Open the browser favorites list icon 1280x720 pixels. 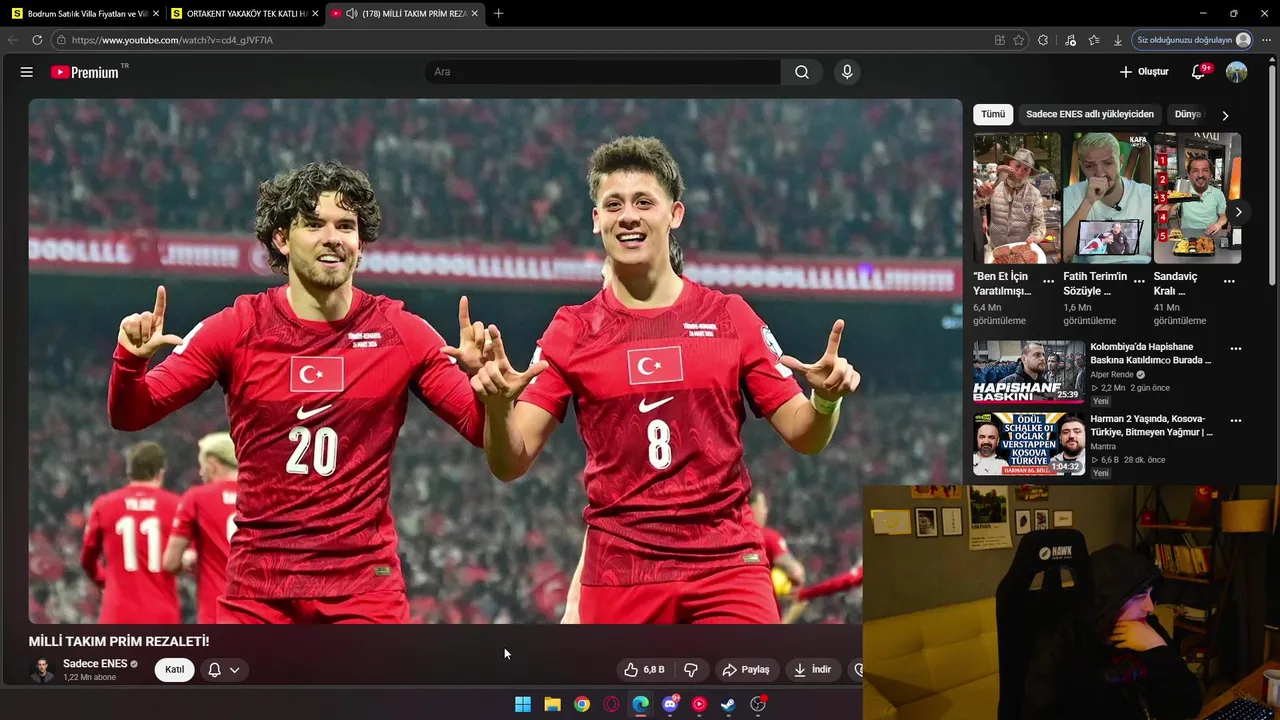tap(1094, 40)
